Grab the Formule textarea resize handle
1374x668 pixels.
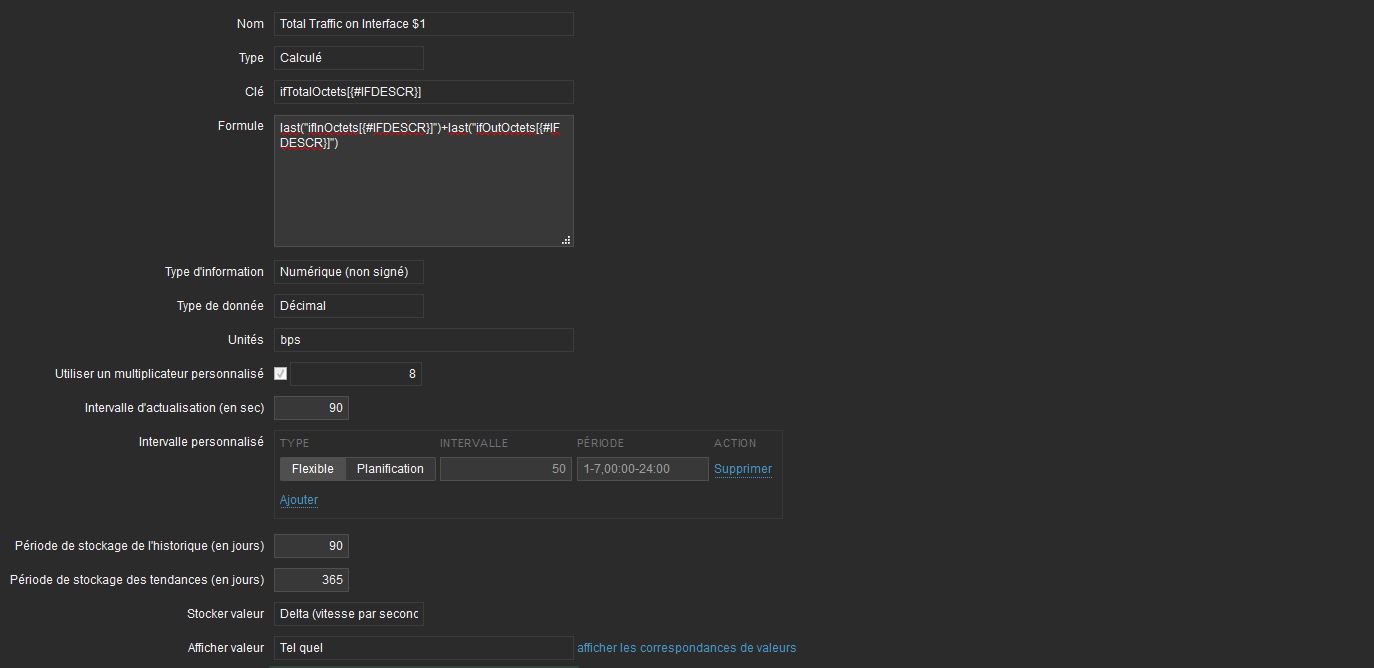(x=566, y=240)
